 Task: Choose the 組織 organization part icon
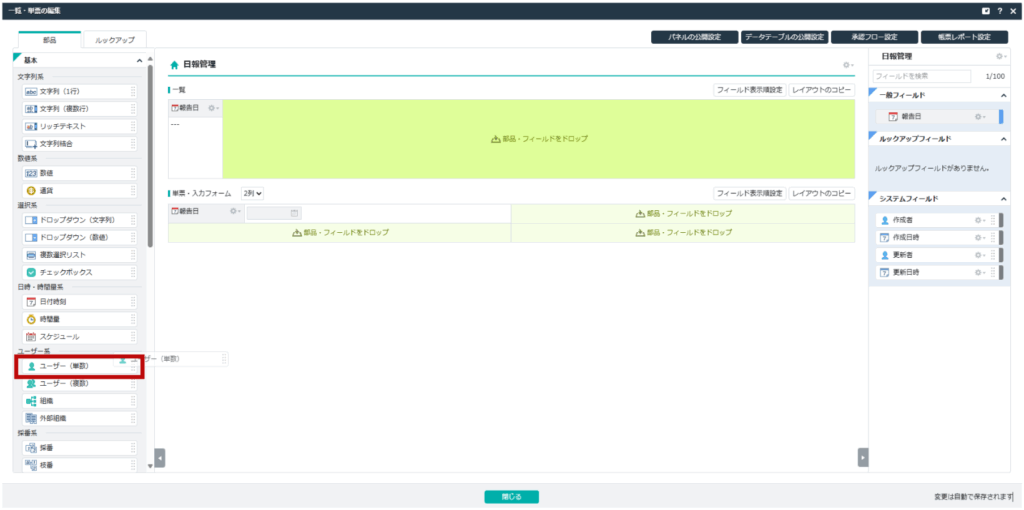pos(31,401)
